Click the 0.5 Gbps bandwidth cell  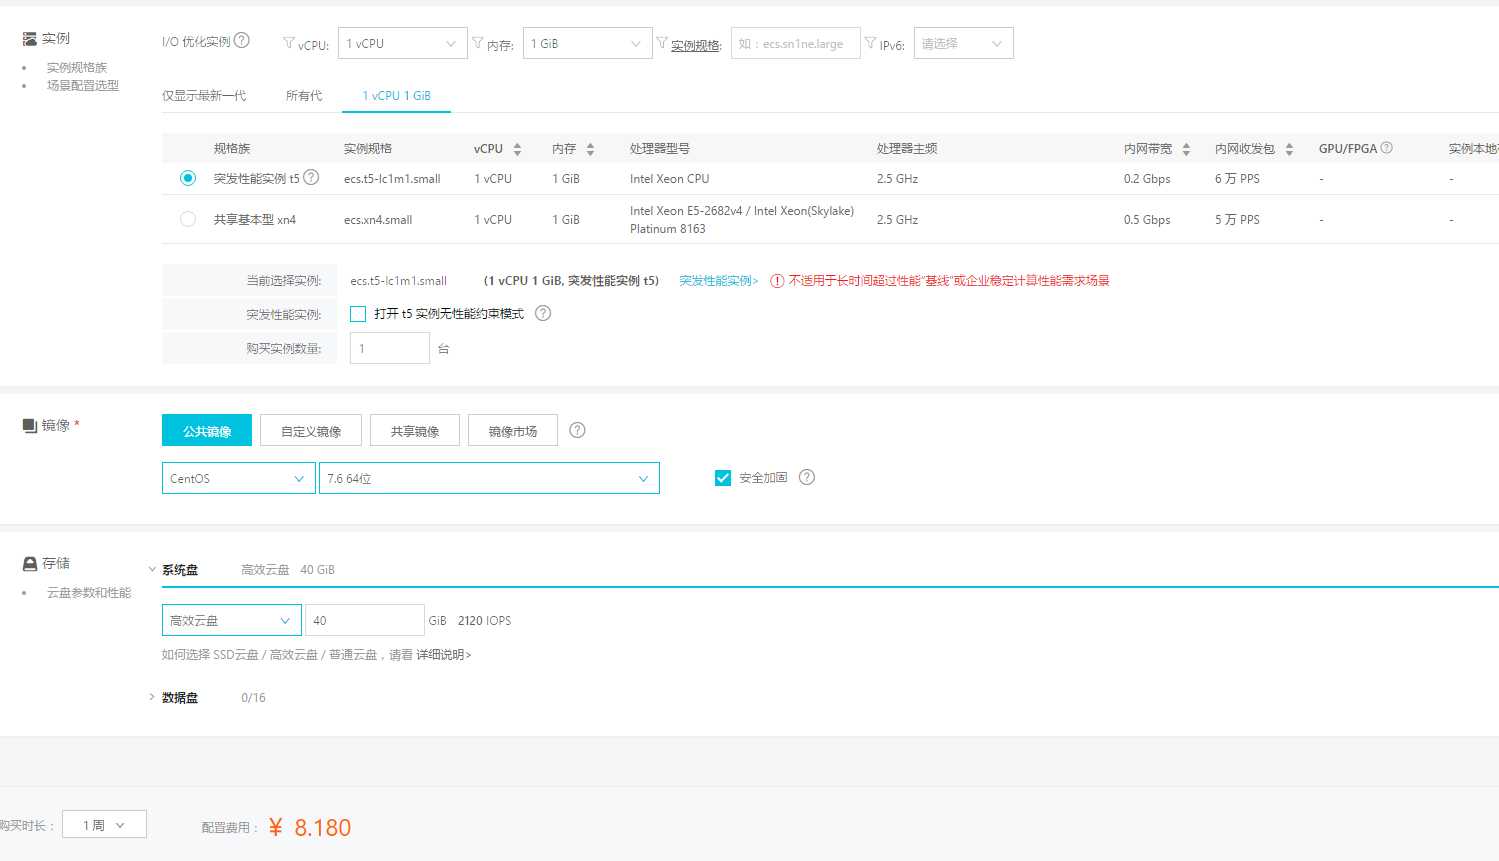click(1147, 220)
